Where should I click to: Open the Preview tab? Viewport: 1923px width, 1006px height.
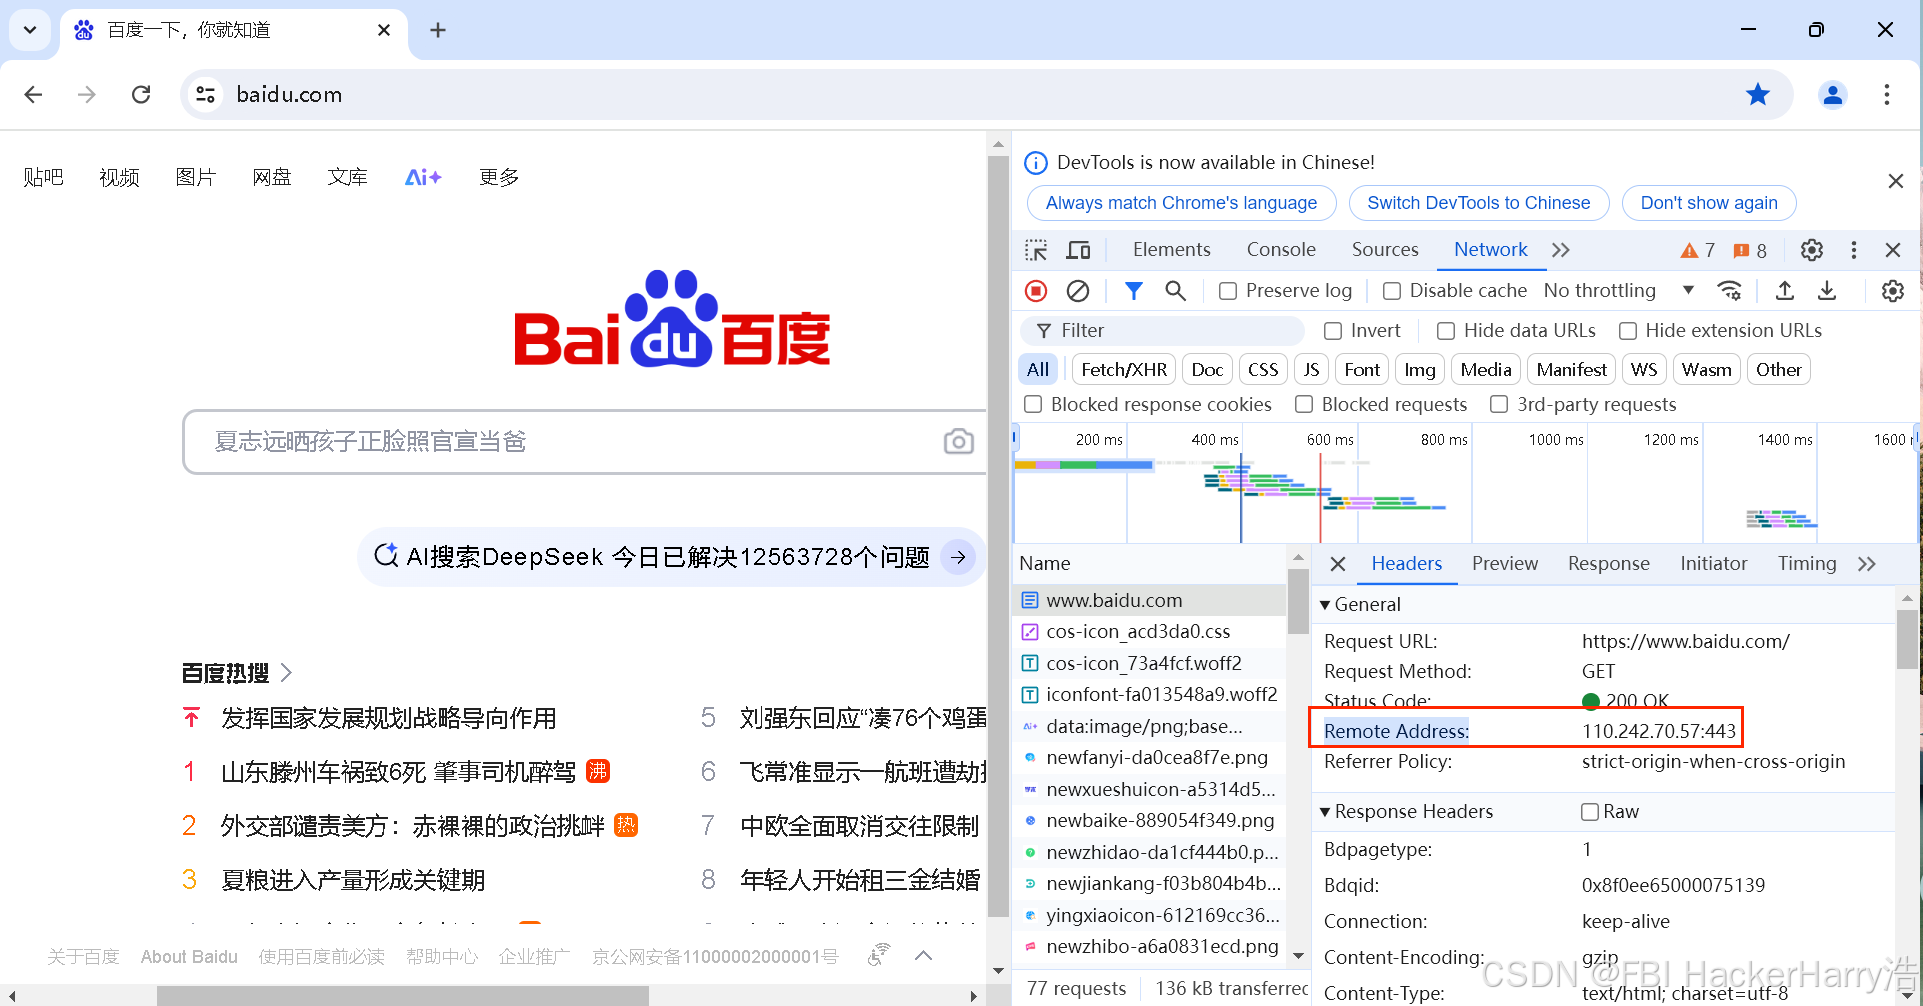click(x=1505, y=564)
